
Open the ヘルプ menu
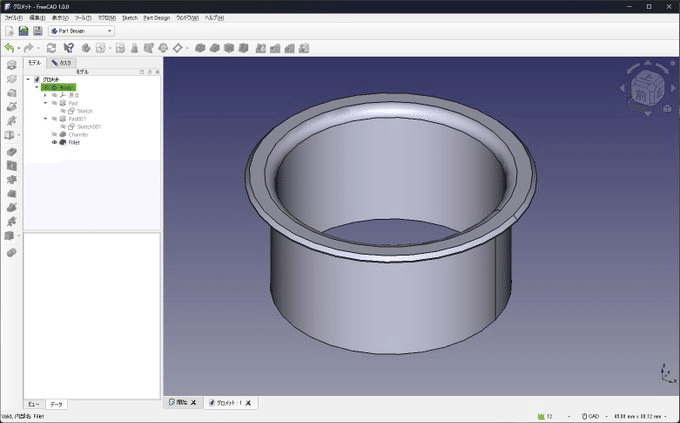pyautogui.click(x=214, y=18)
